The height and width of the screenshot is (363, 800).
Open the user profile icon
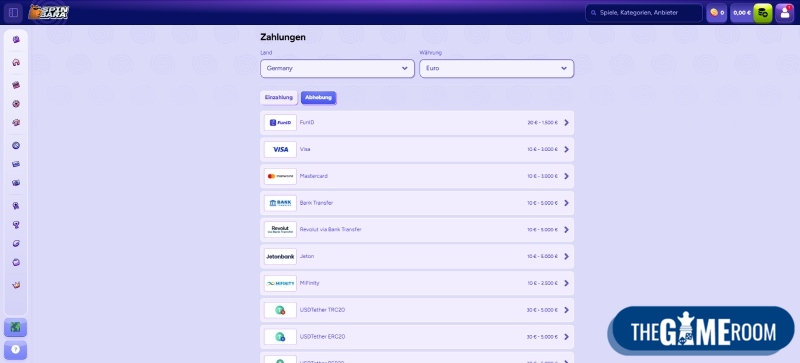pos(784,13)
